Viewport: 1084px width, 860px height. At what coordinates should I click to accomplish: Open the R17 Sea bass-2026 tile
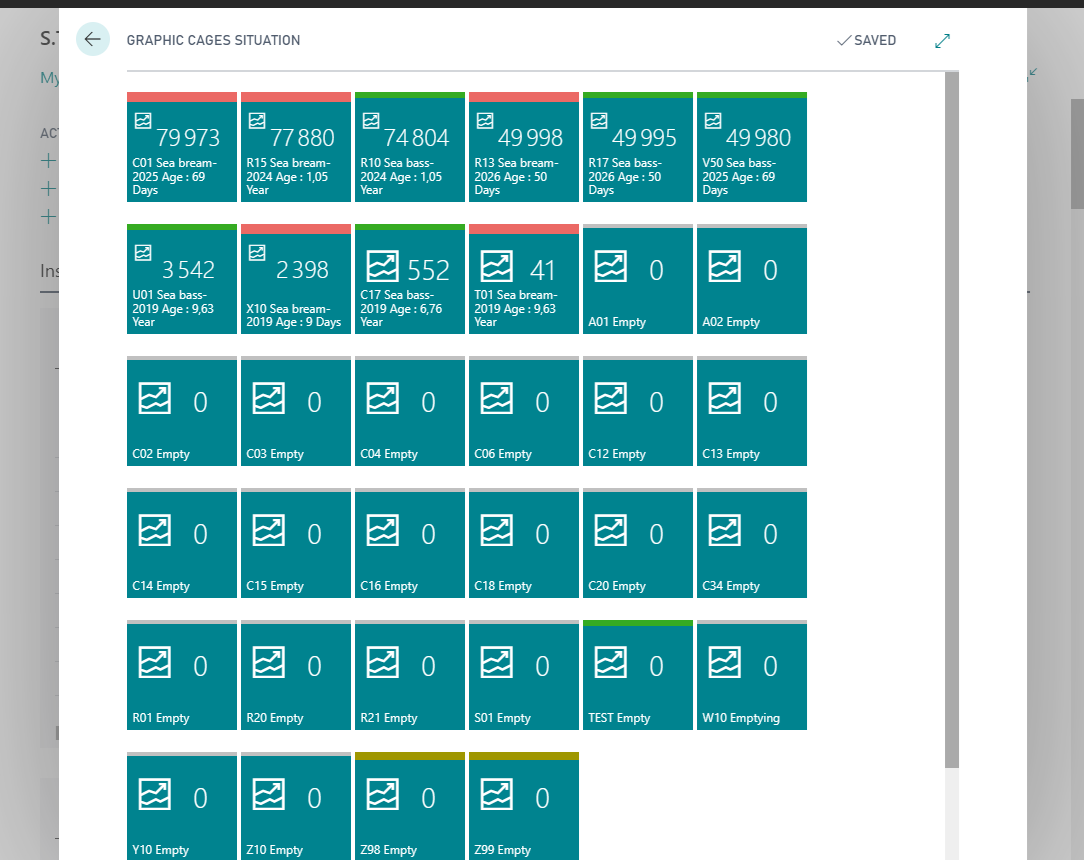(x=638, y=152)
